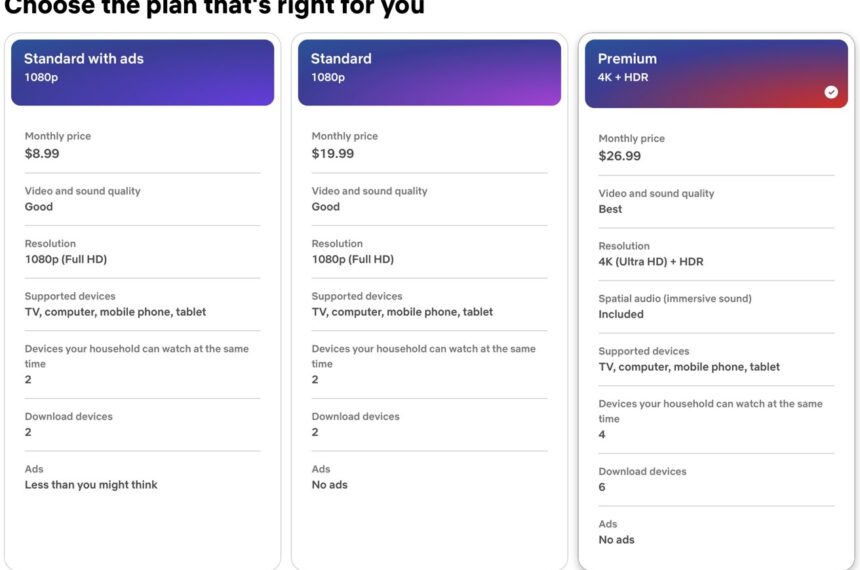860x570 pixels.
Task: Click the 'Best' video quality on Premium
Action: 610,209
